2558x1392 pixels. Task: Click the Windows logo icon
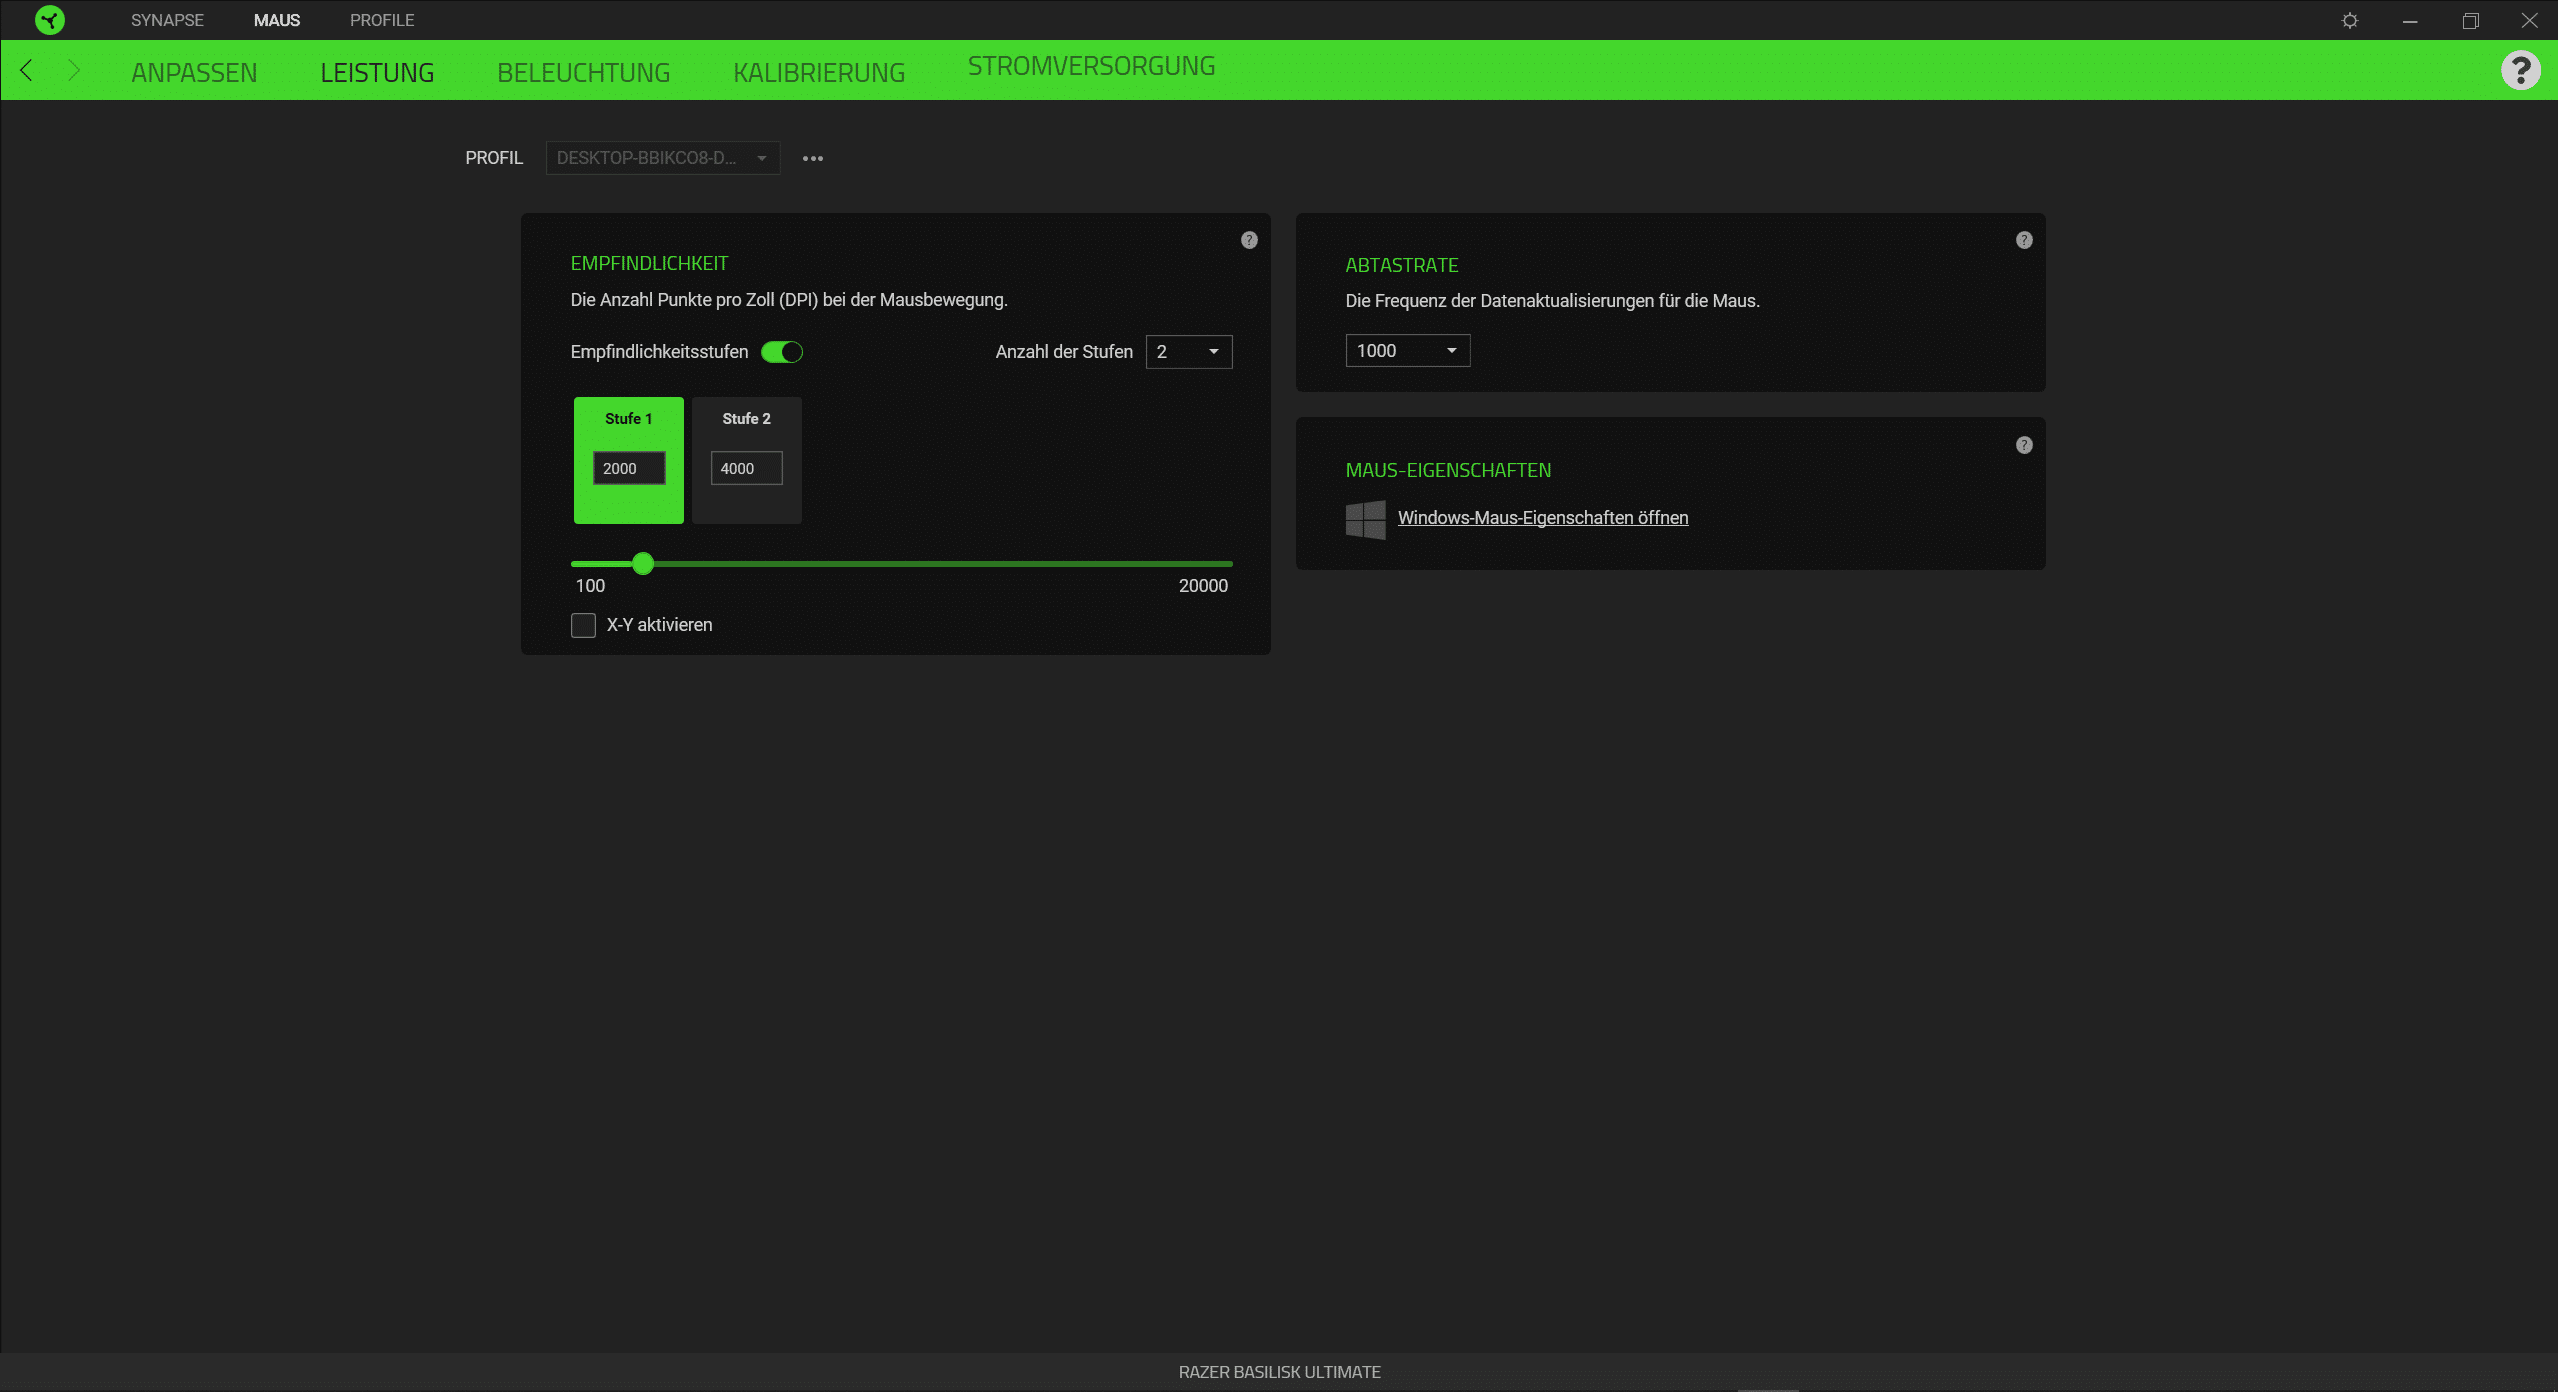pyautogui.click(x=1365, y=519)
